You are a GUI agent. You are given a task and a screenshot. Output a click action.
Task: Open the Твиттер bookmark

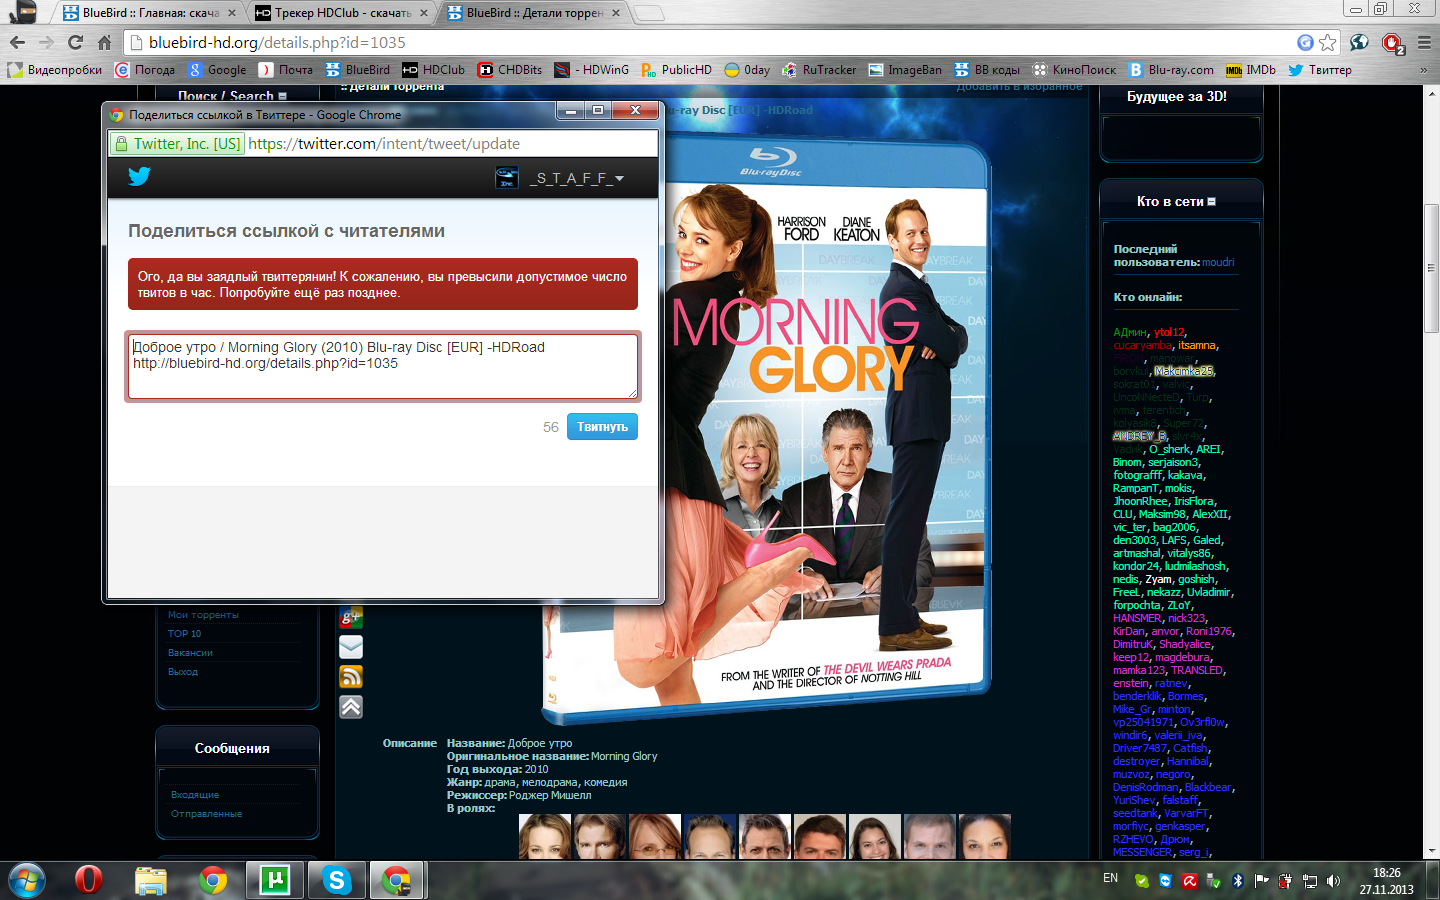[x=1320, y=70]
